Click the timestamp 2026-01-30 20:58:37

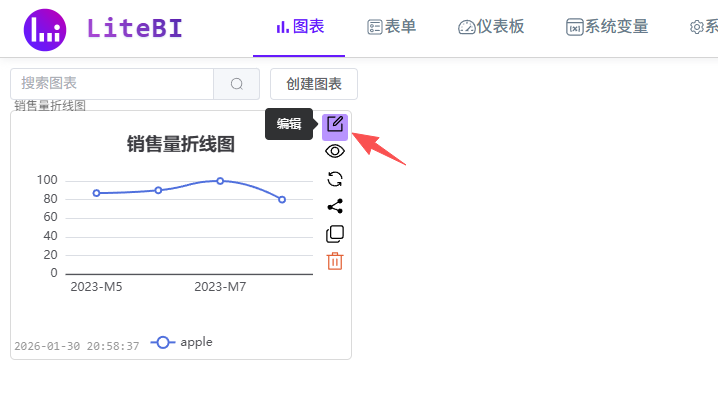(76, 346)
